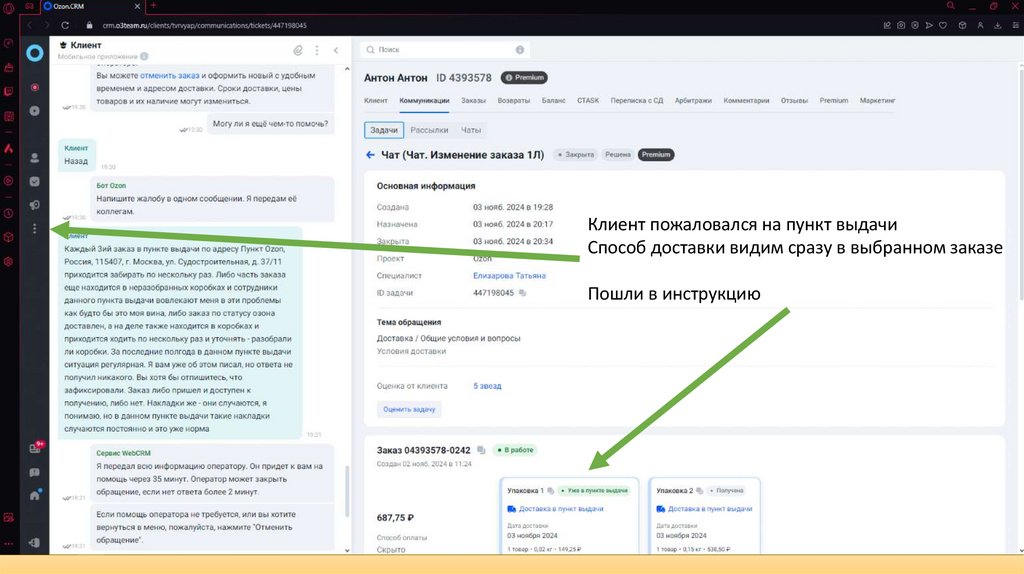Click the Ozon CRM logo in sidebar
The image size is (1024, 574).
pos(35,53)
